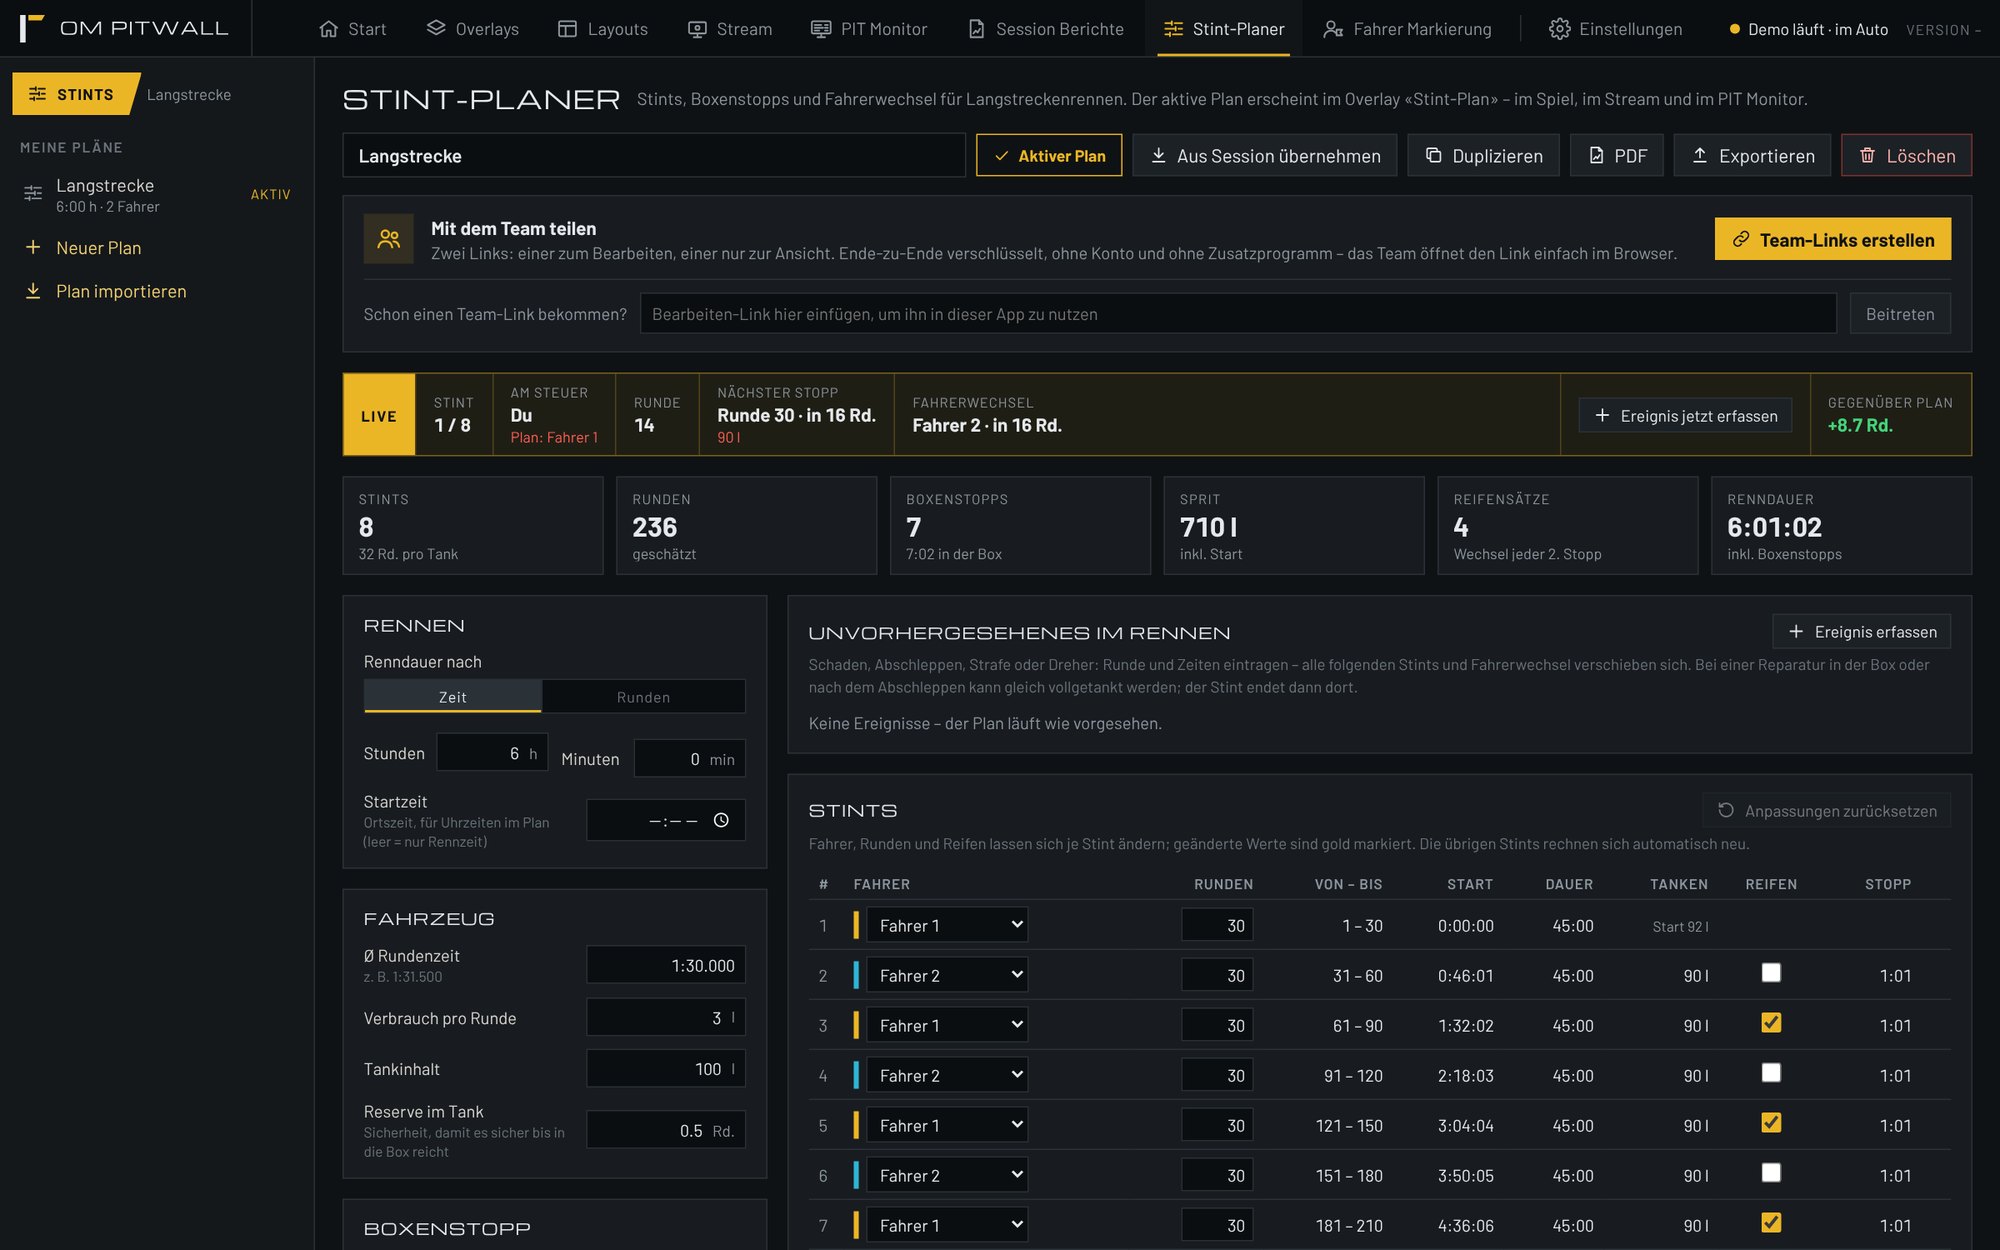Click the Layouts panel icon
This screenshot has width=2000, height=1250.
pos(567,29)
